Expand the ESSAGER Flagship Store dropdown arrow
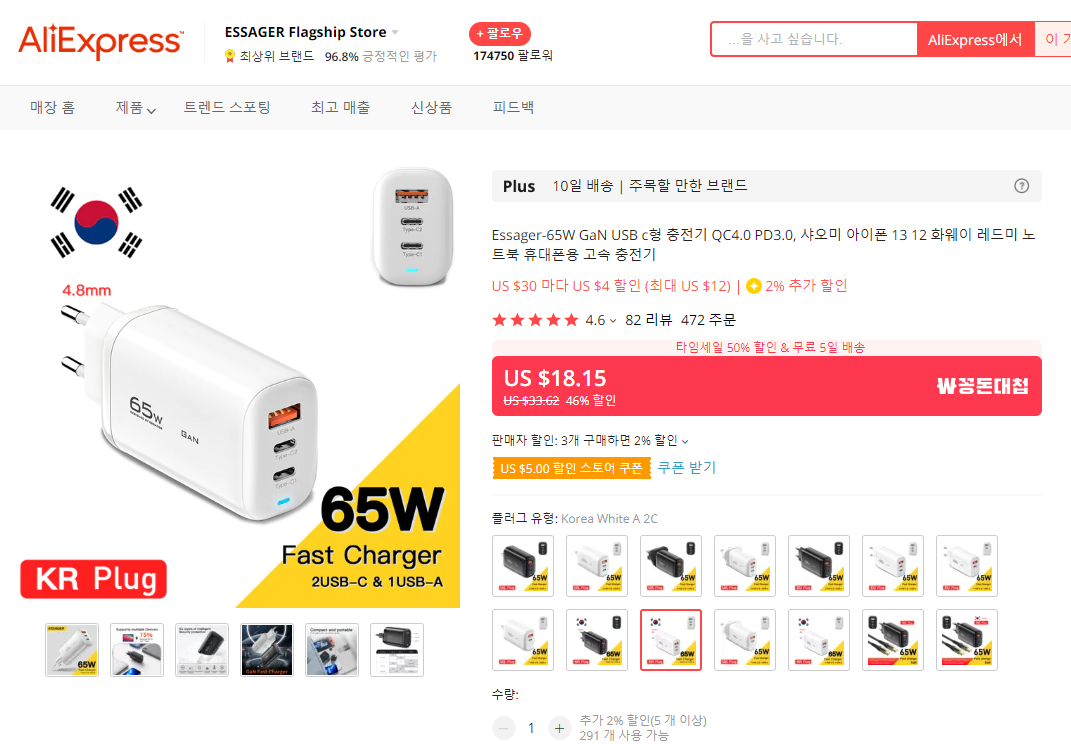1071x752 pixels. (x=395, y=32)
